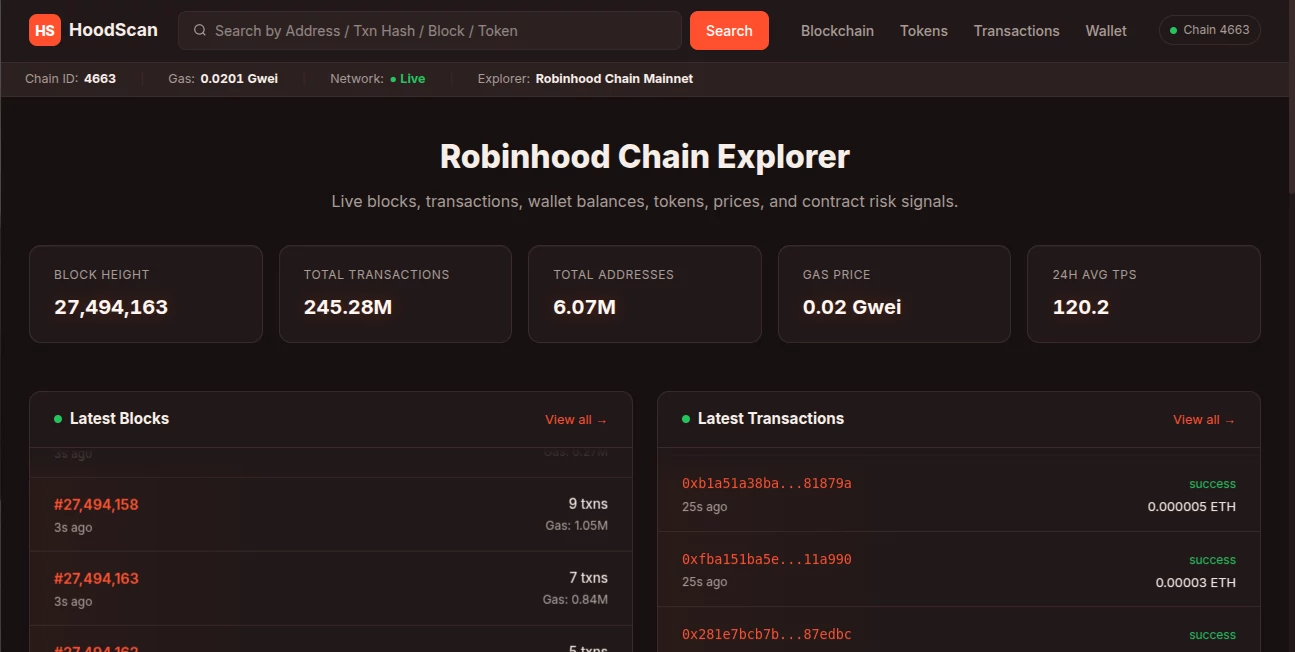Open the Blockchain menu
This screenshot has width=1295, height=652.
pyautogui.click(x=837, y=31)
